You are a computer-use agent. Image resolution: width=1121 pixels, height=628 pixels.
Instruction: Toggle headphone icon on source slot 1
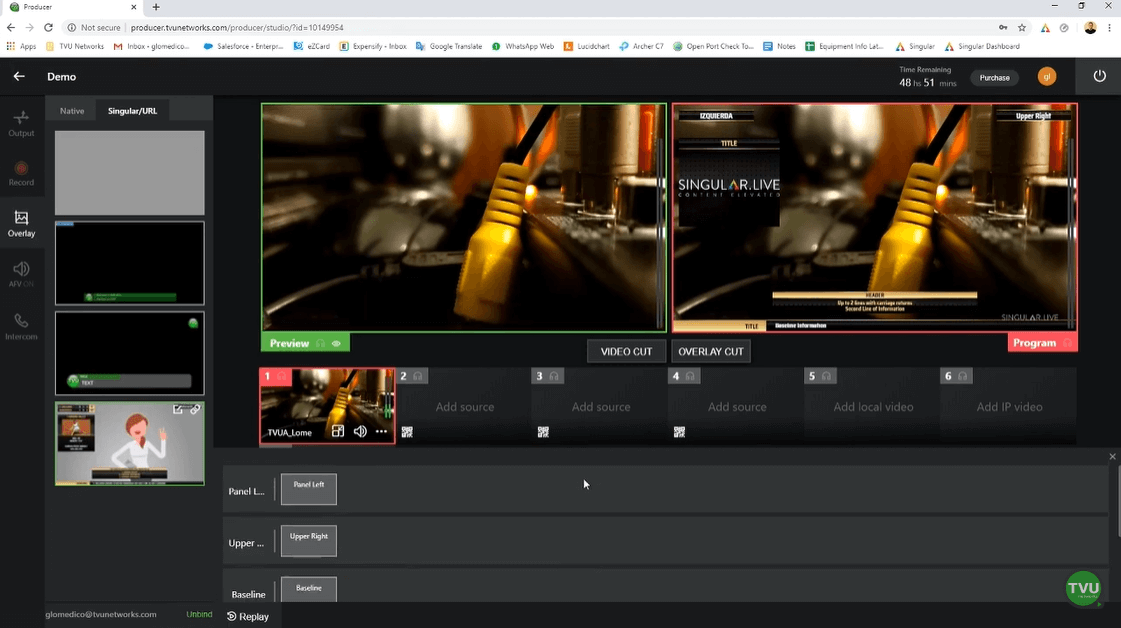282,376
